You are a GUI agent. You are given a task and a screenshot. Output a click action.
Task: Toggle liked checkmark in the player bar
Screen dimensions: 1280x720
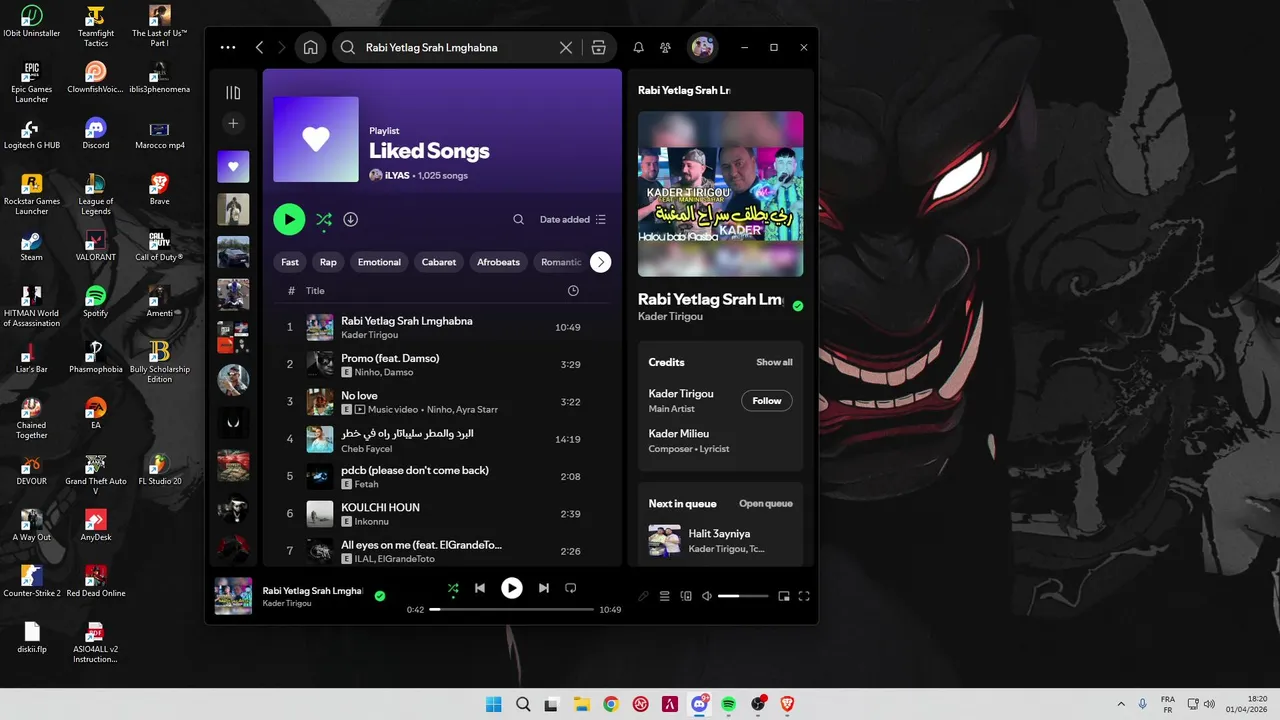(380, 596)
